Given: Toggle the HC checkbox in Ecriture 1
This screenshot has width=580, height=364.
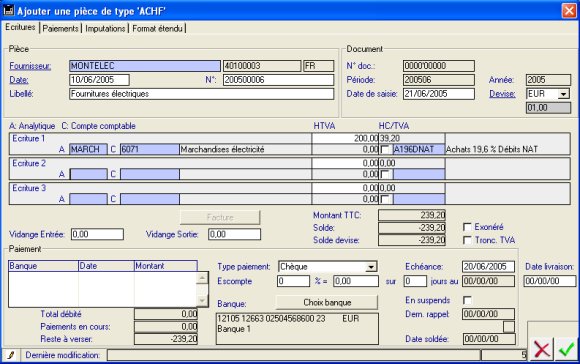Looking at the screenshot, I should (x=385, y=149).
